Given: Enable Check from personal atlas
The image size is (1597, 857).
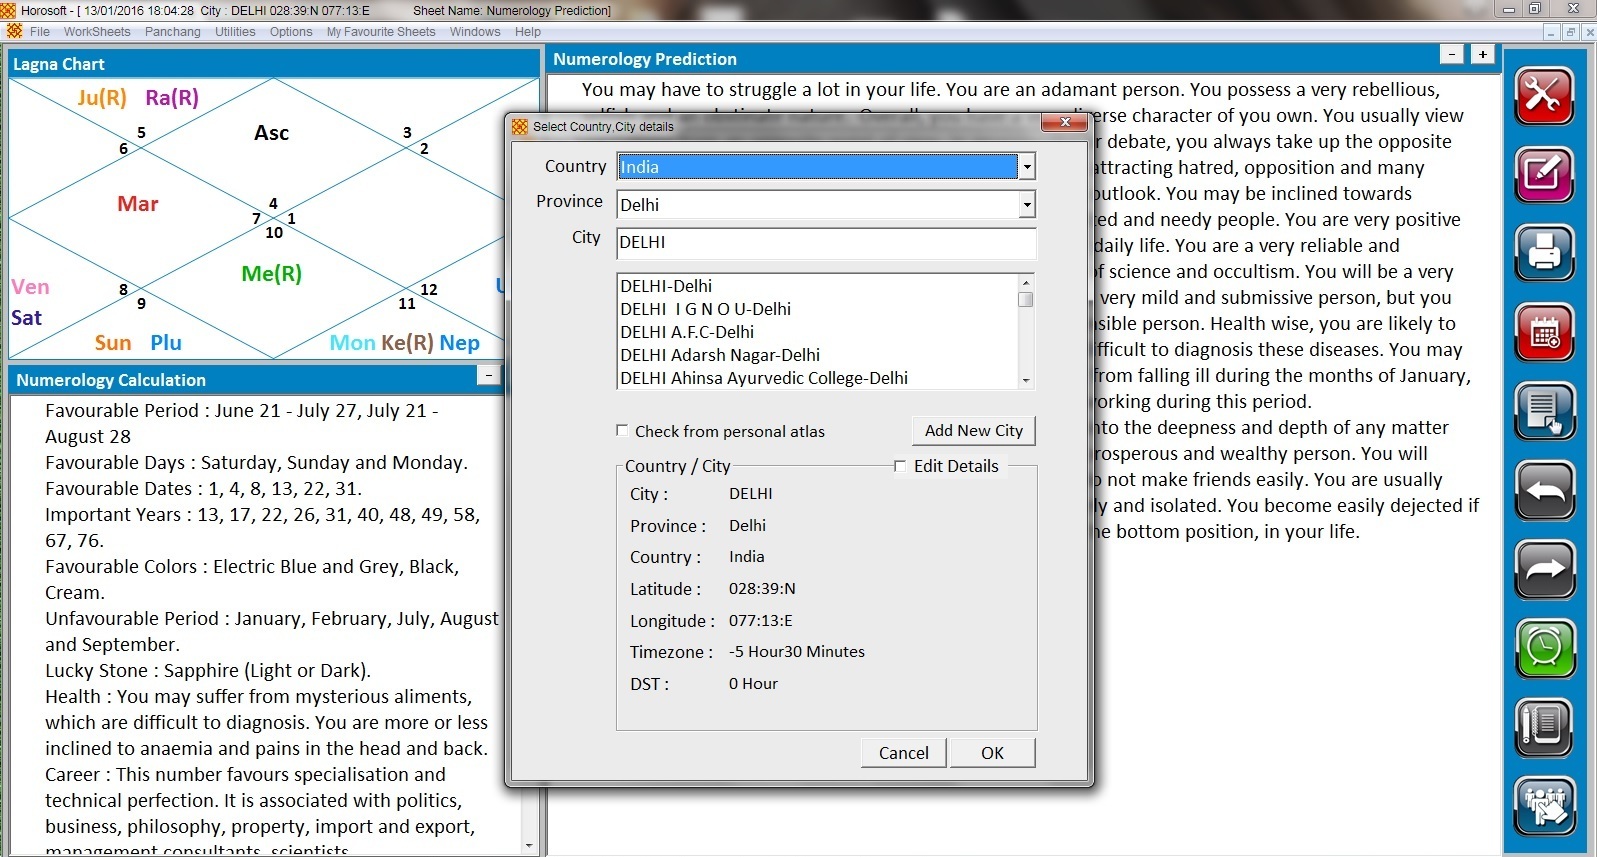Looking at the screenshot, I should pyautogui.click(x=622, y=431).
